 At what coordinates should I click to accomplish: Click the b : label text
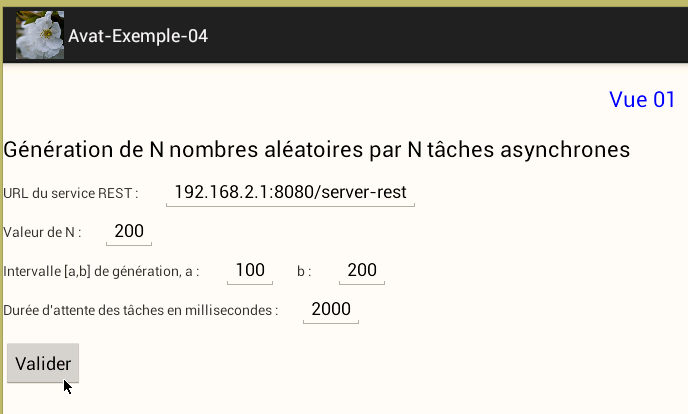click(304, 271)
